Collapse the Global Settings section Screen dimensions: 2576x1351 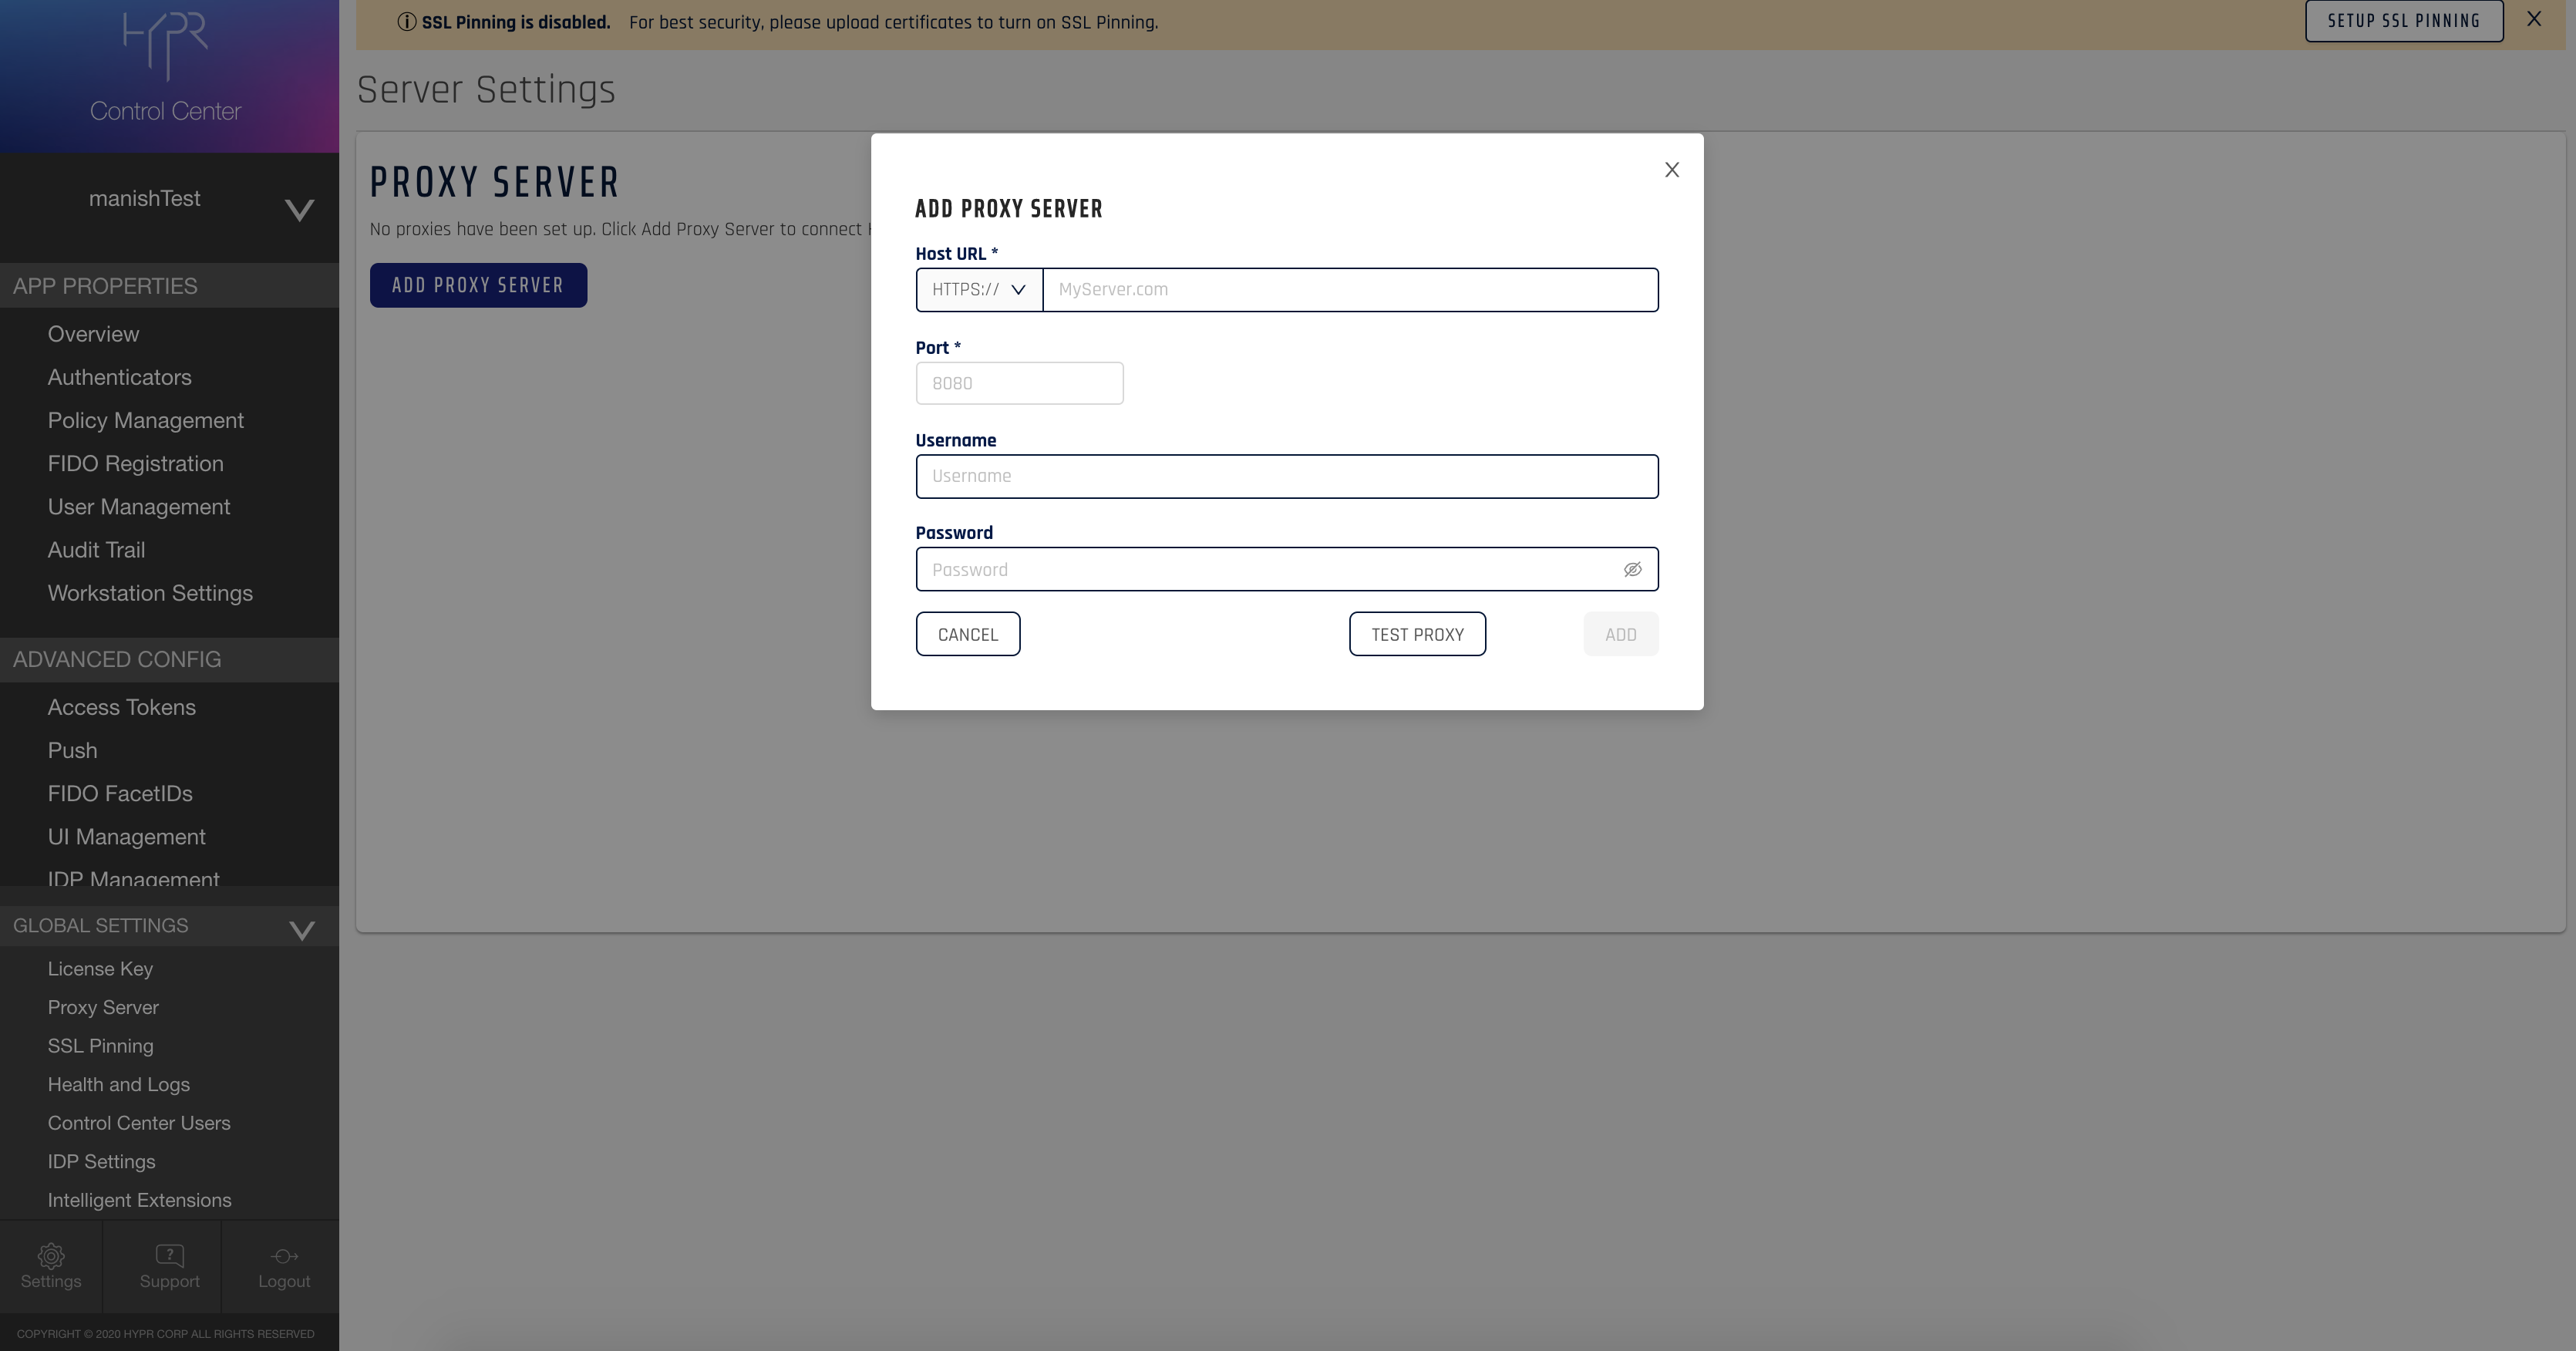pyautogui.click(x=301, y=930)
